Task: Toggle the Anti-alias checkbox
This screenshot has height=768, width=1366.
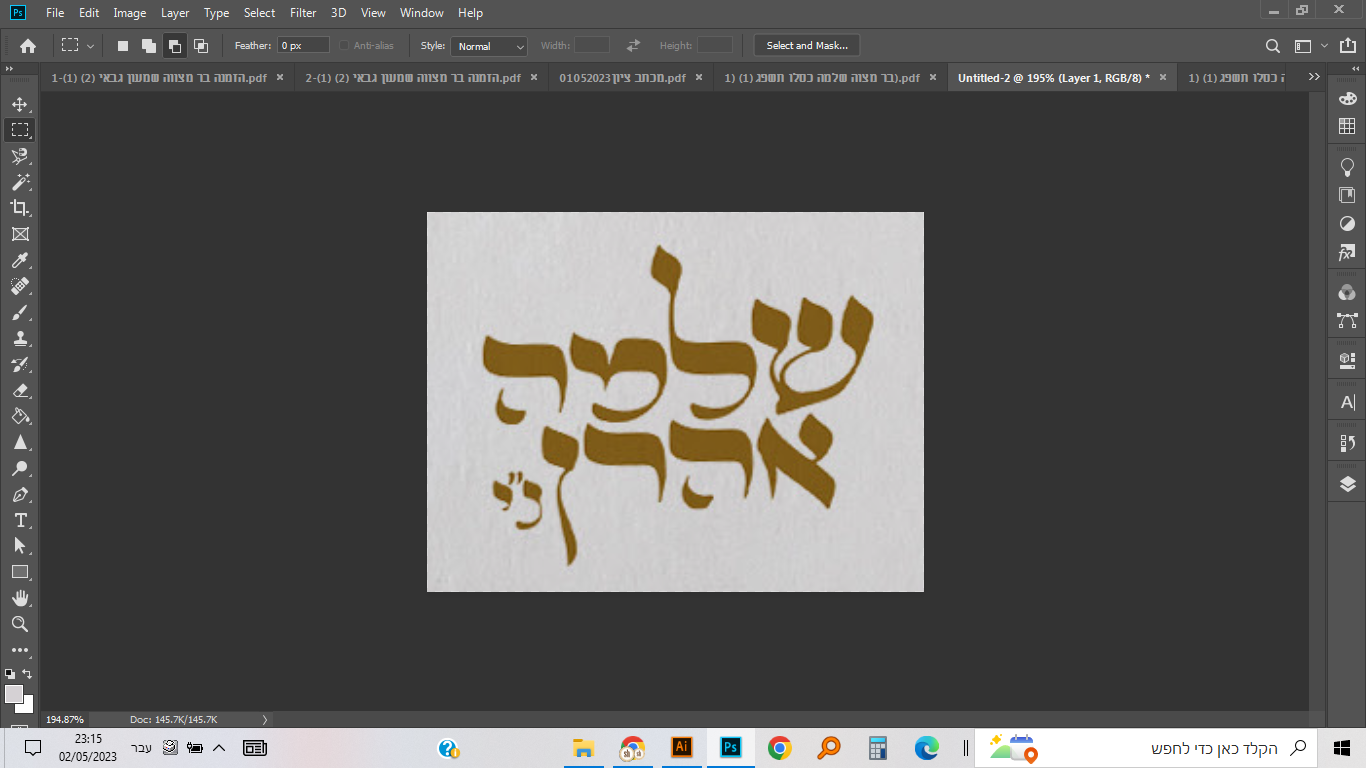Action: pos(345,46)
